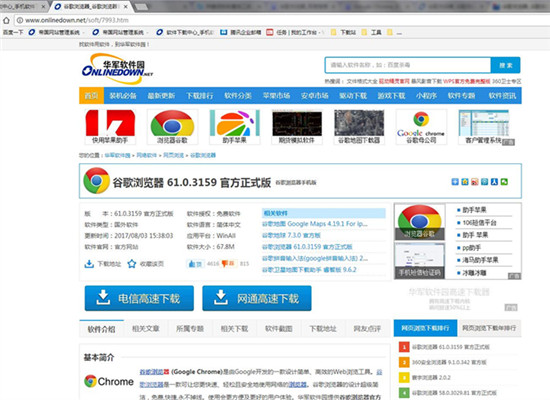The height and width of the screenshot is (400, 550).
Task: Share via the green WeChat icon
Action: tap(504, 181)
